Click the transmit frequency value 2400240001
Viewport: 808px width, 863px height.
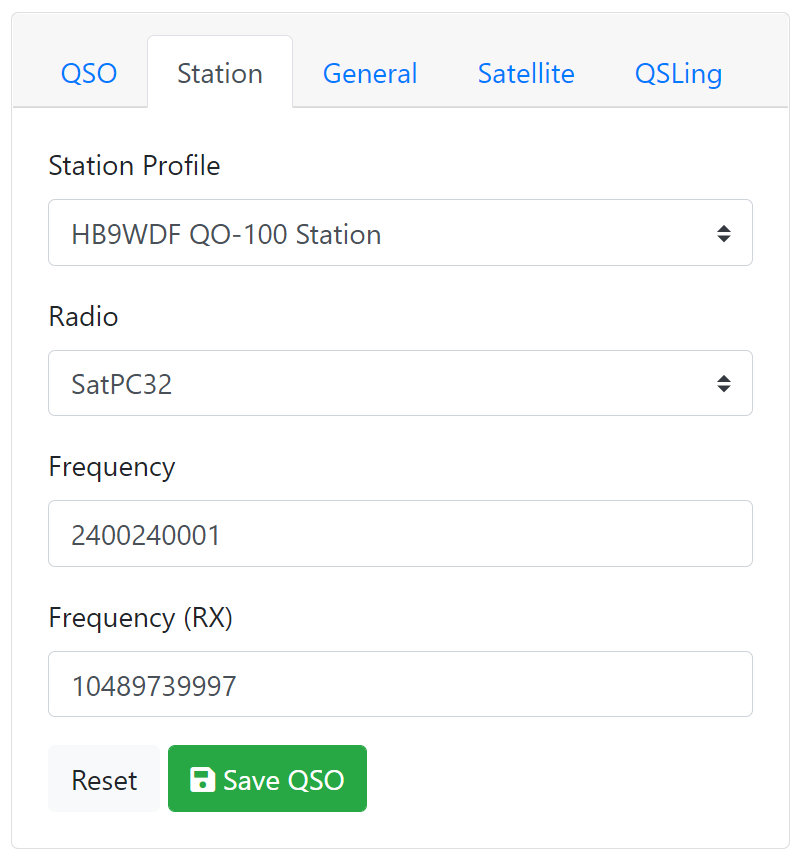146,533
